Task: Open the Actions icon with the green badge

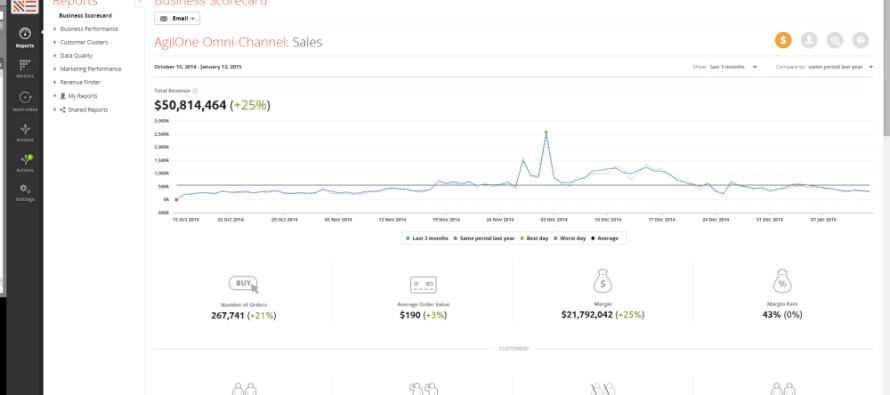Action: click(24, 163)
